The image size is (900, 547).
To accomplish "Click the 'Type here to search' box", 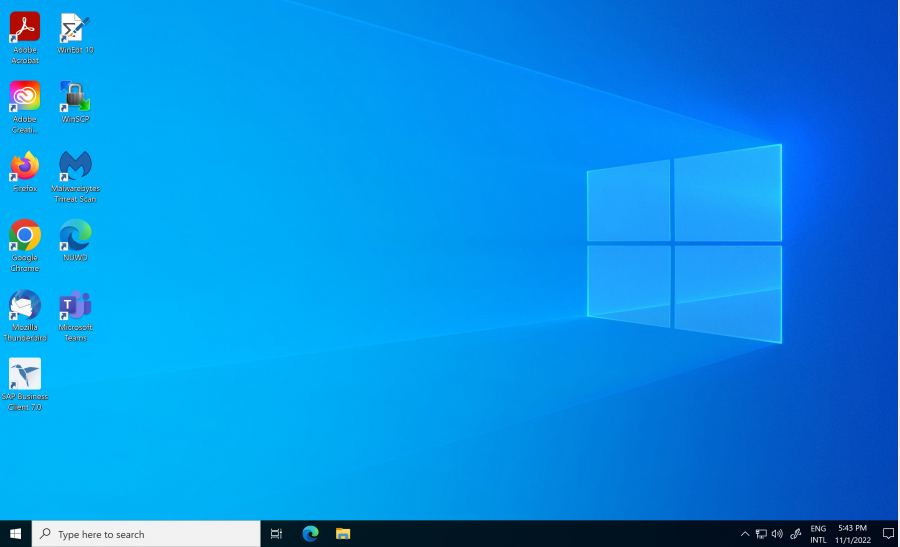I will click(x=146, y=534).
